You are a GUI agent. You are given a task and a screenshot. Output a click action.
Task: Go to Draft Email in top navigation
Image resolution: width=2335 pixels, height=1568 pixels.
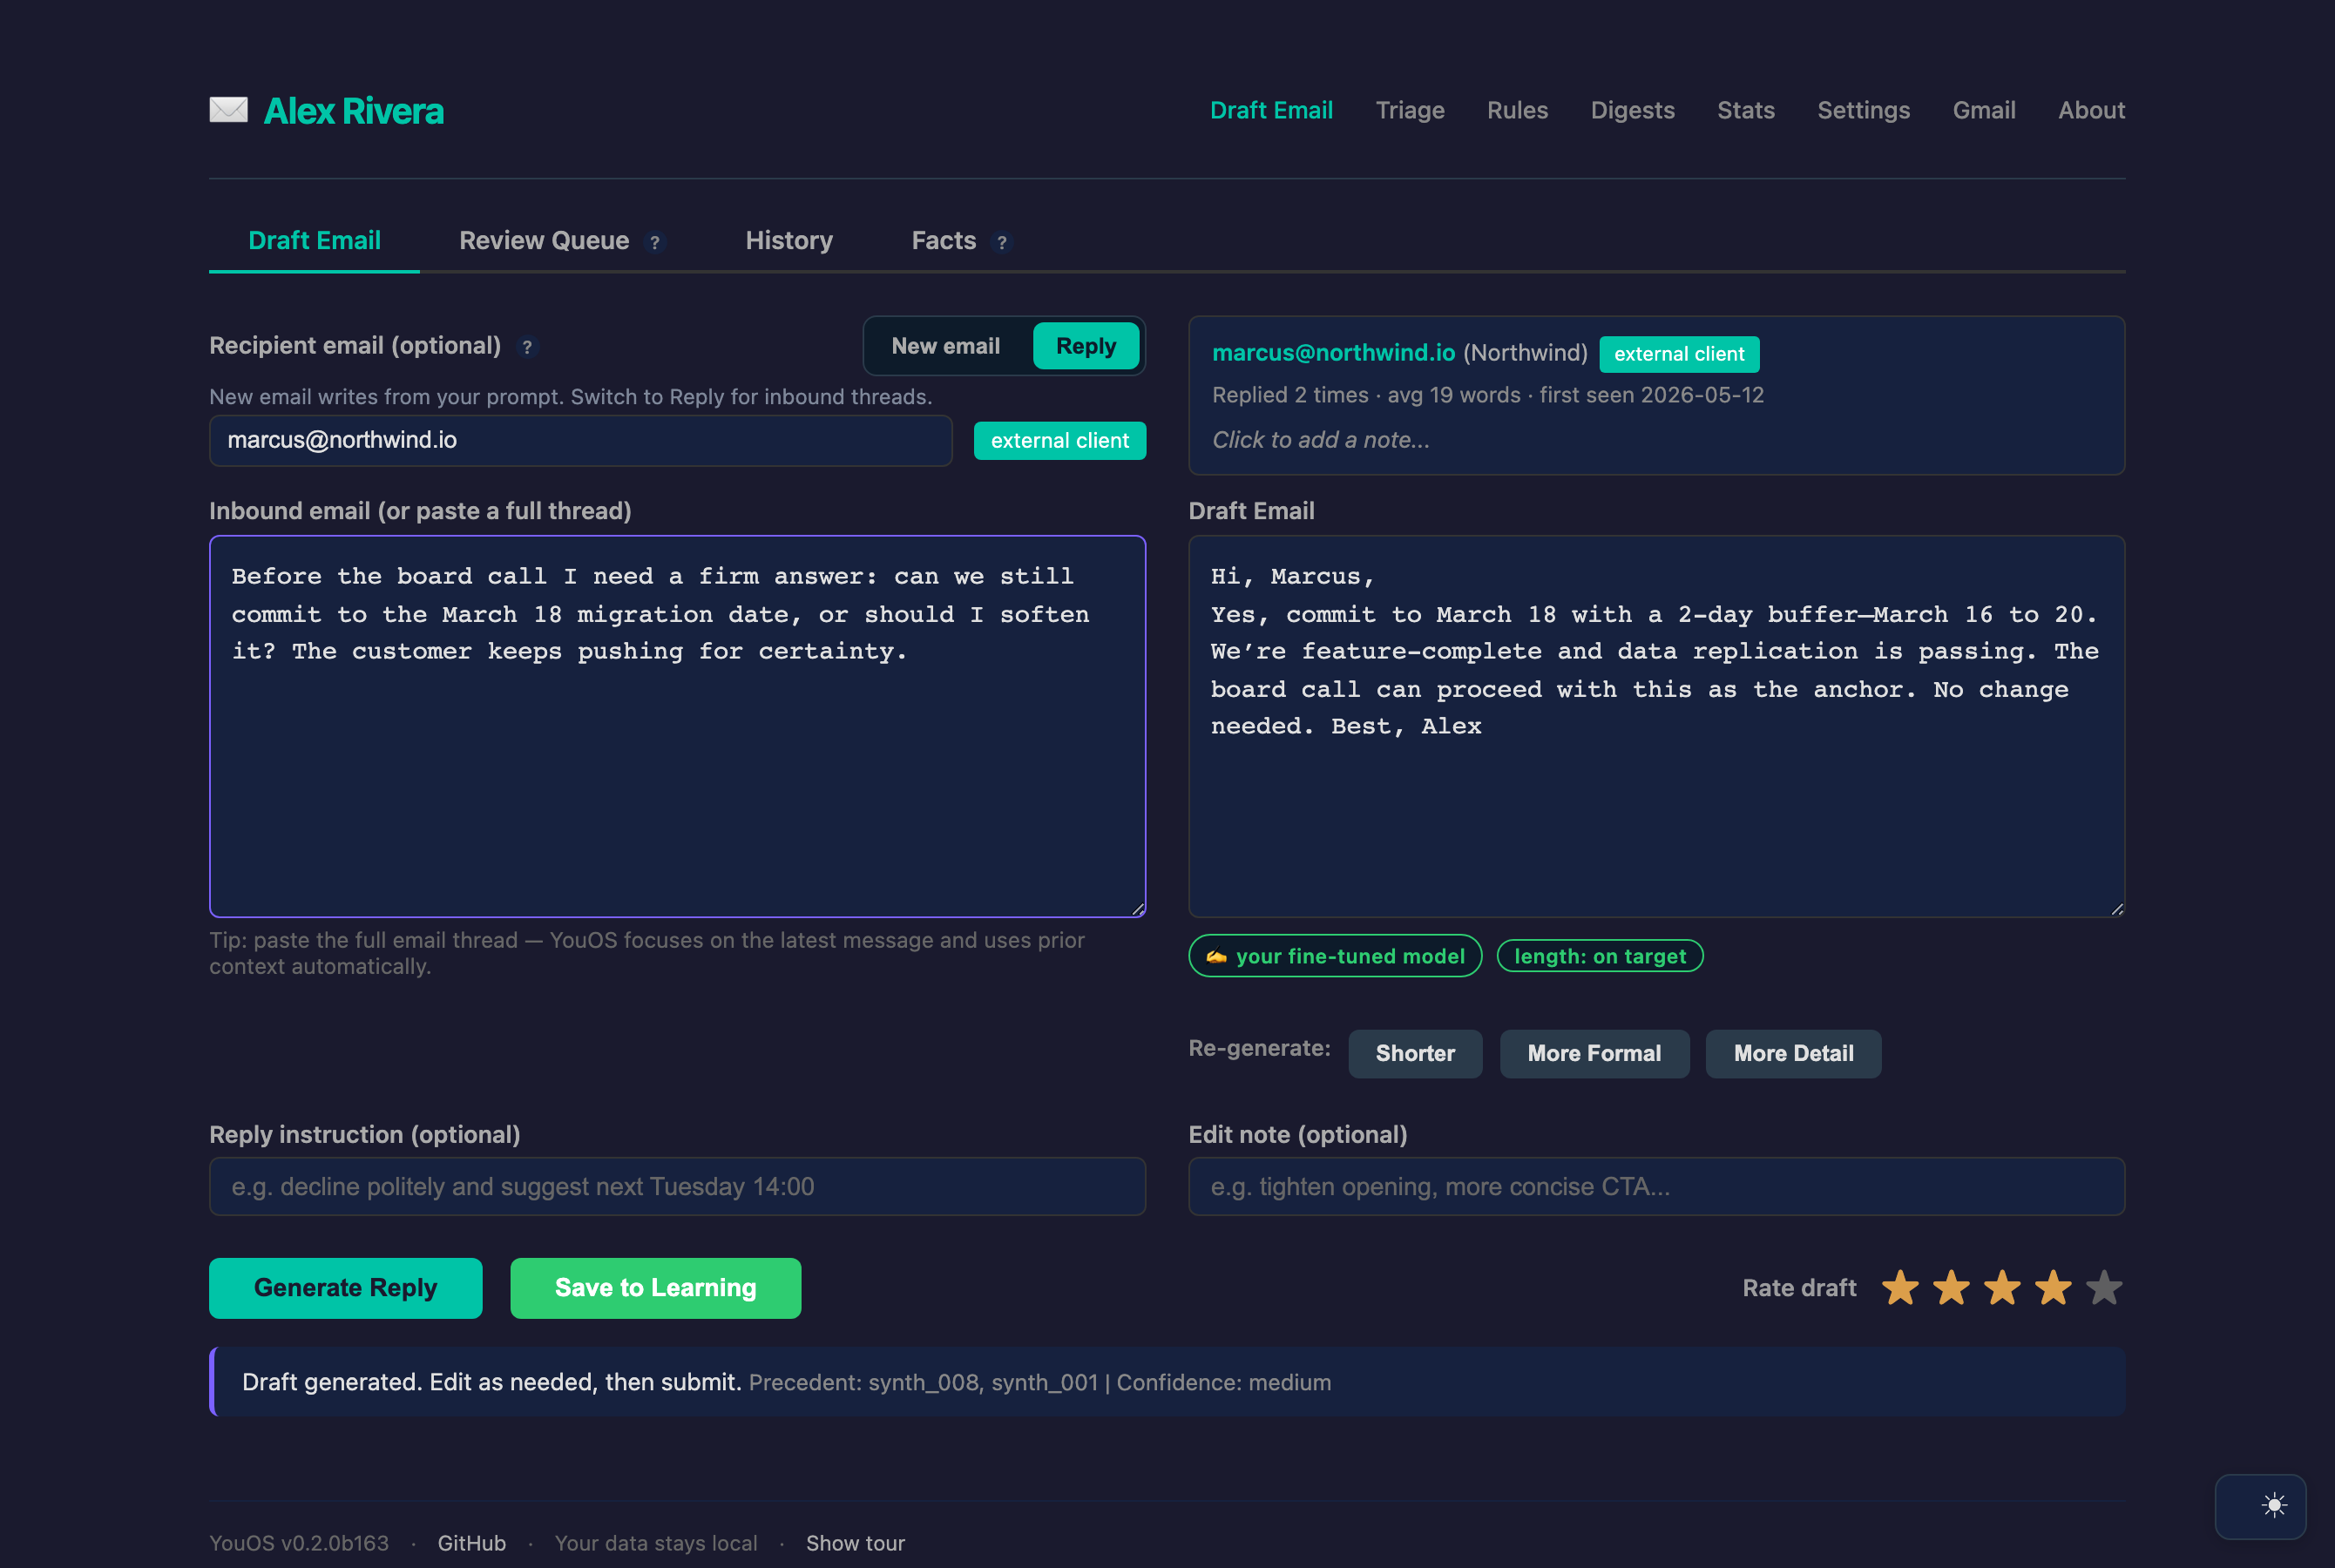1271,110
